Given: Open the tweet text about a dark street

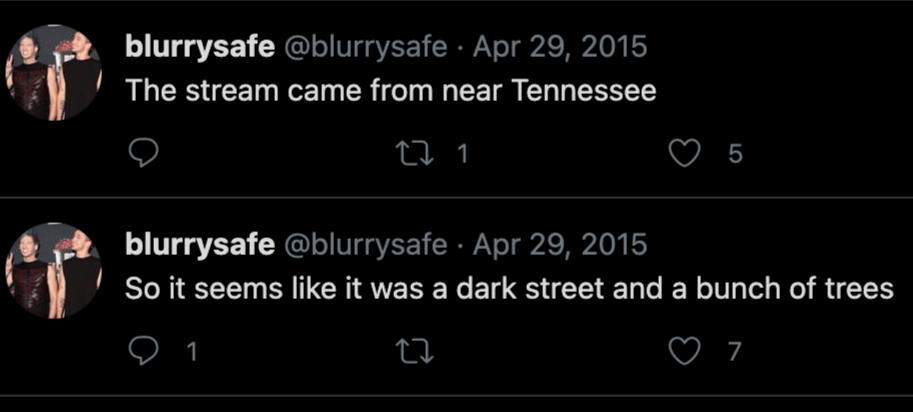Looking at the screenshot, I should pyautogui.click(x=508, y=288).
